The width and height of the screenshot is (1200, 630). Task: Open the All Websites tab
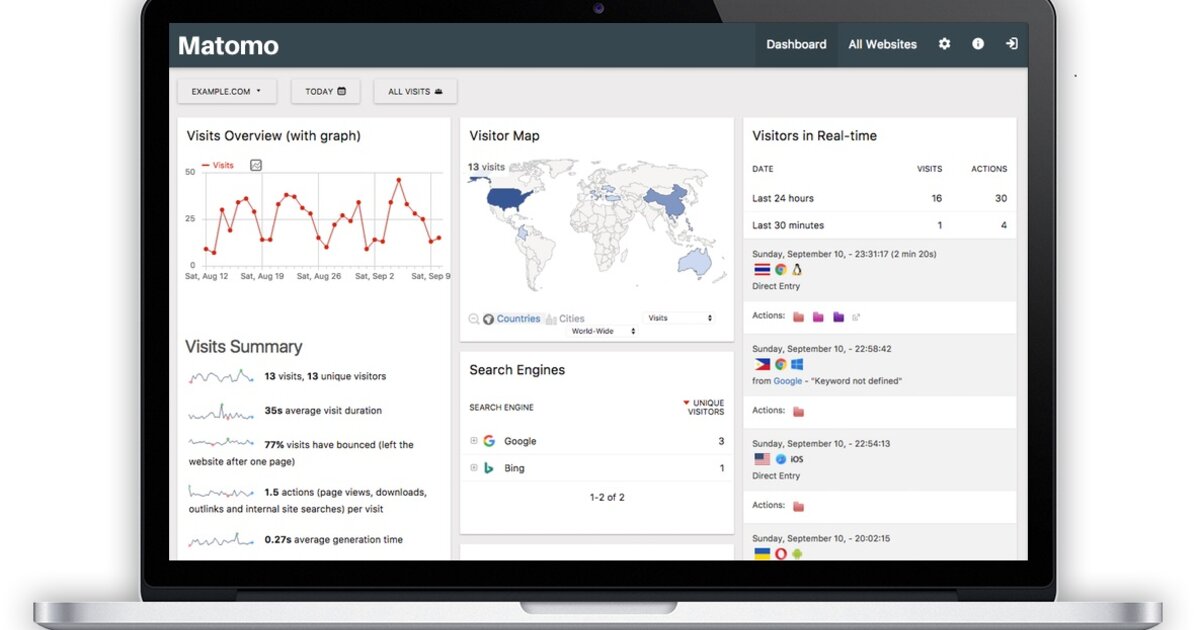(x=882, y=44)
